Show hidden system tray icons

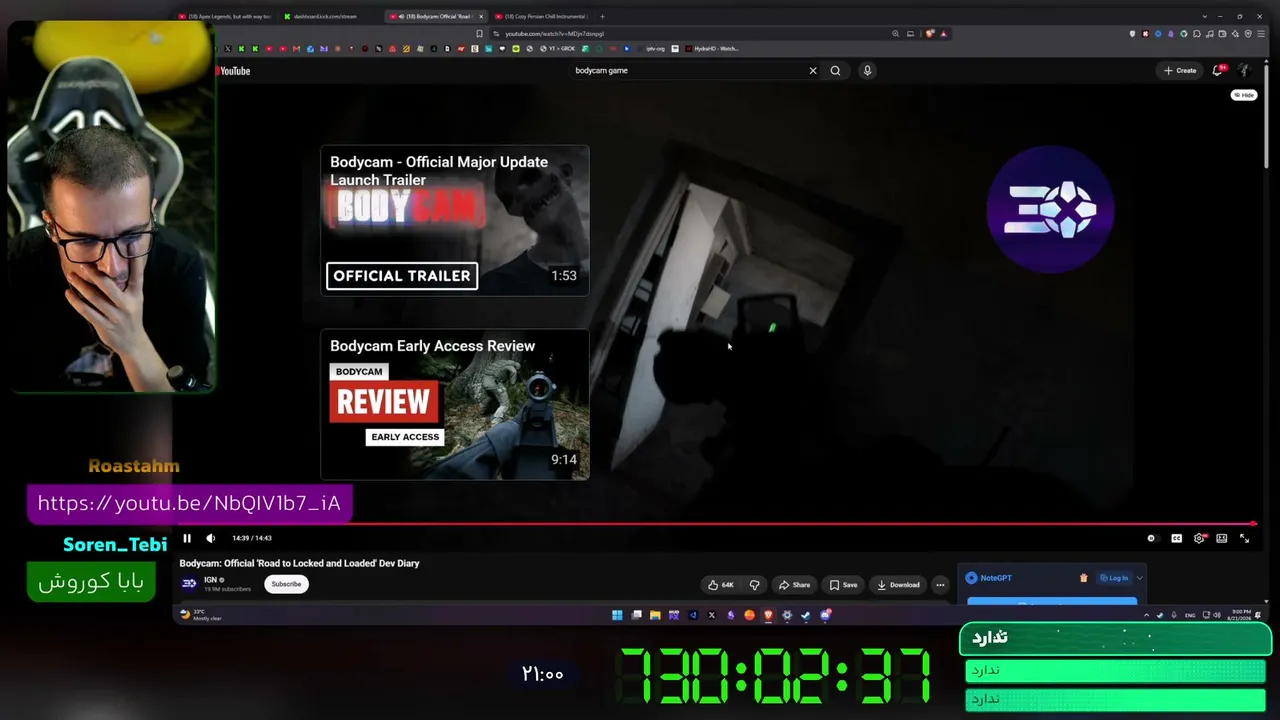click(x=1147, y=615)
